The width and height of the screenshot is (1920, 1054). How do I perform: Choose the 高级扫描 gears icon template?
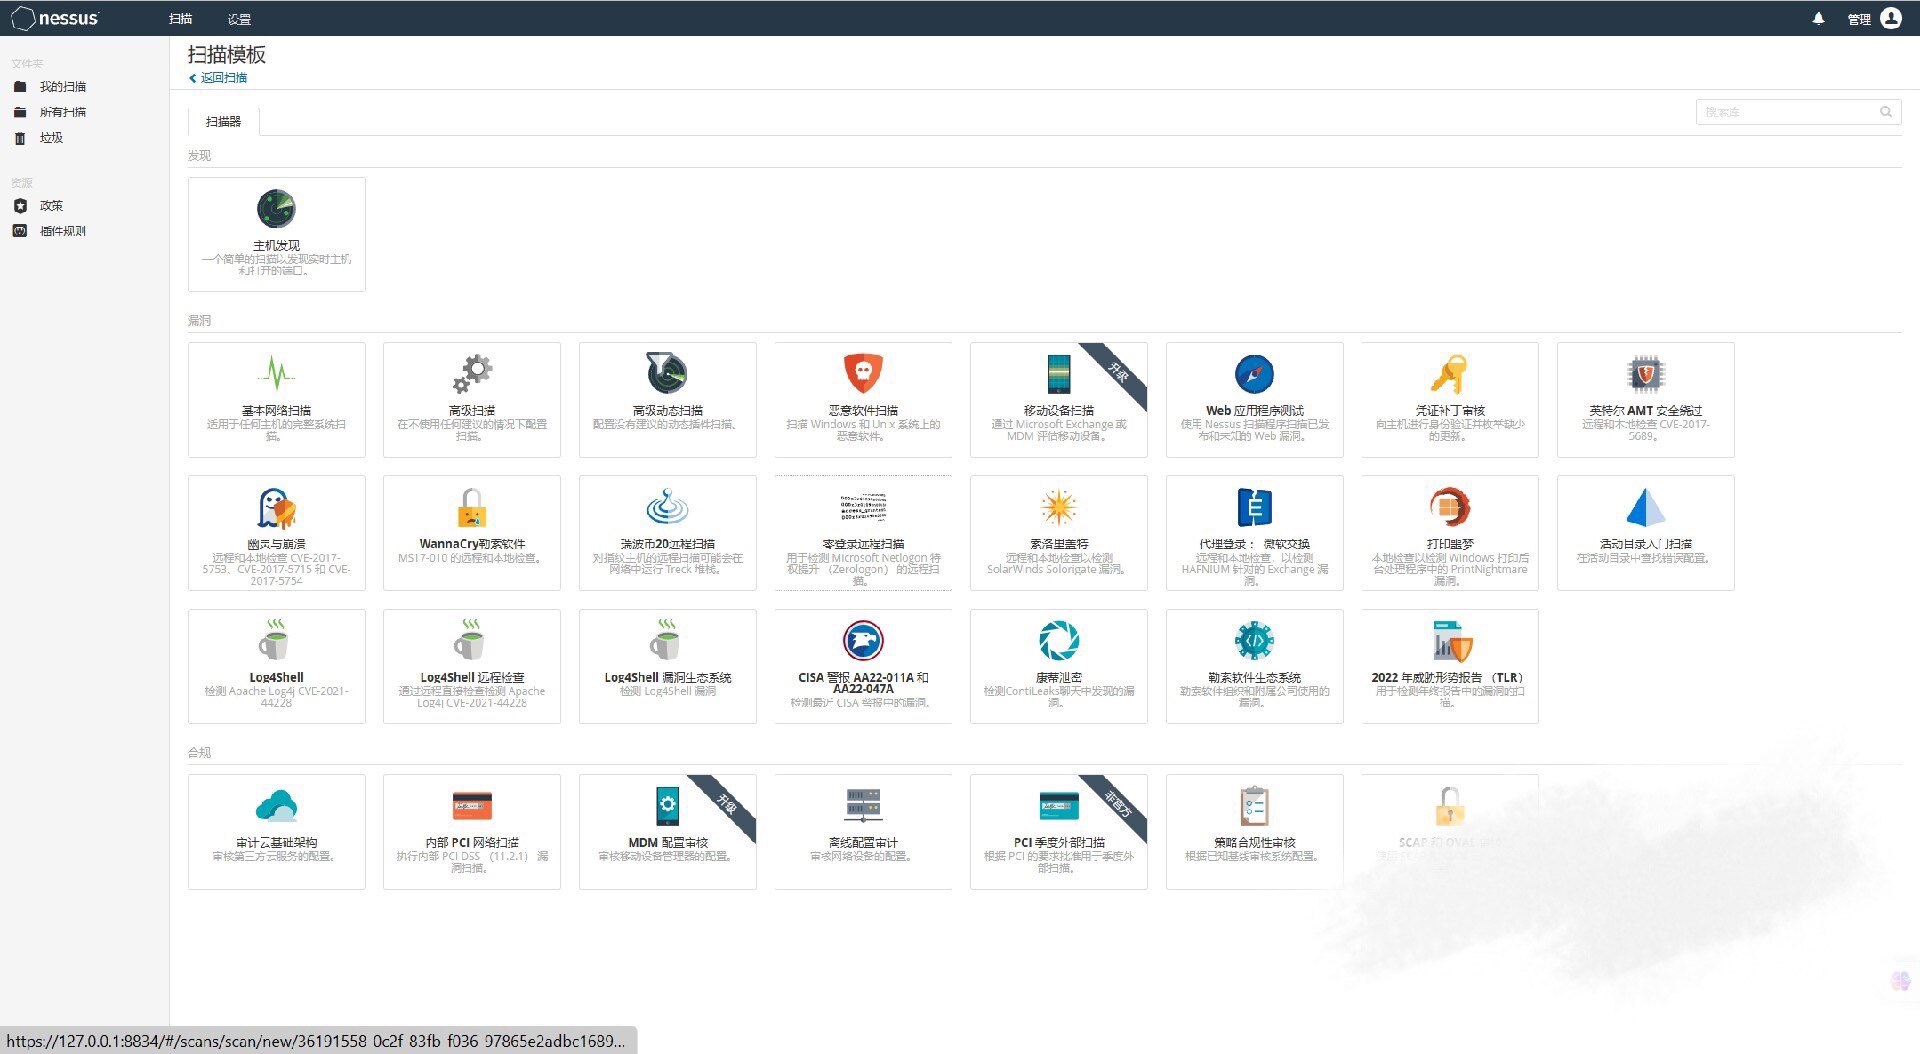tap(472, 374)
